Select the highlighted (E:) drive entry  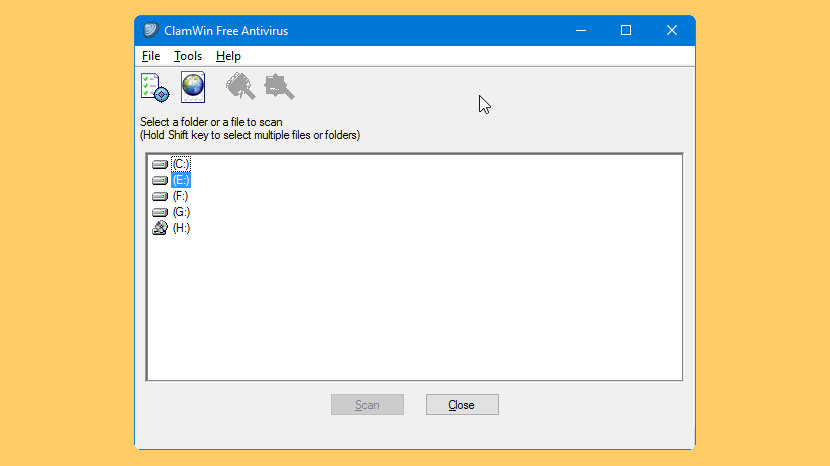pyautogui.click(x=181, y=180)
